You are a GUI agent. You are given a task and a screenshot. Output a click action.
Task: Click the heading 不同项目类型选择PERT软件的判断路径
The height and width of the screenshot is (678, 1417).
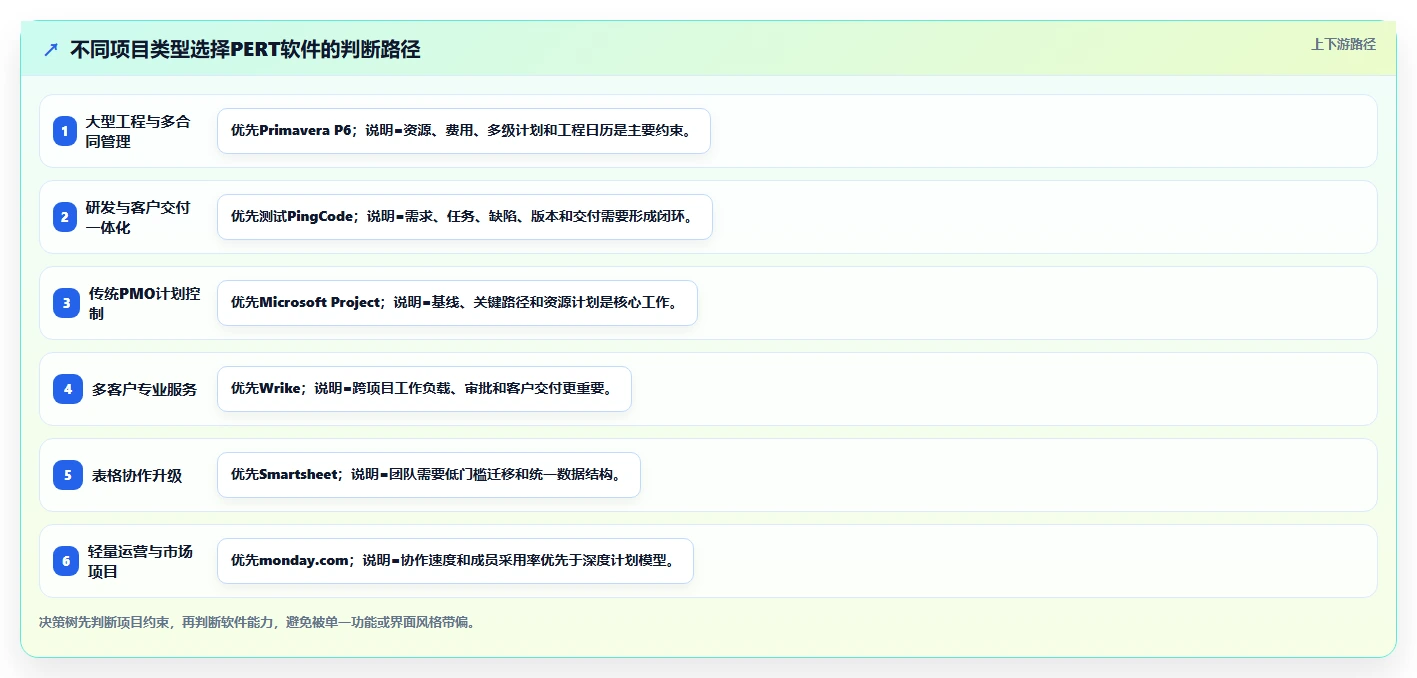(x=245, y=49)
